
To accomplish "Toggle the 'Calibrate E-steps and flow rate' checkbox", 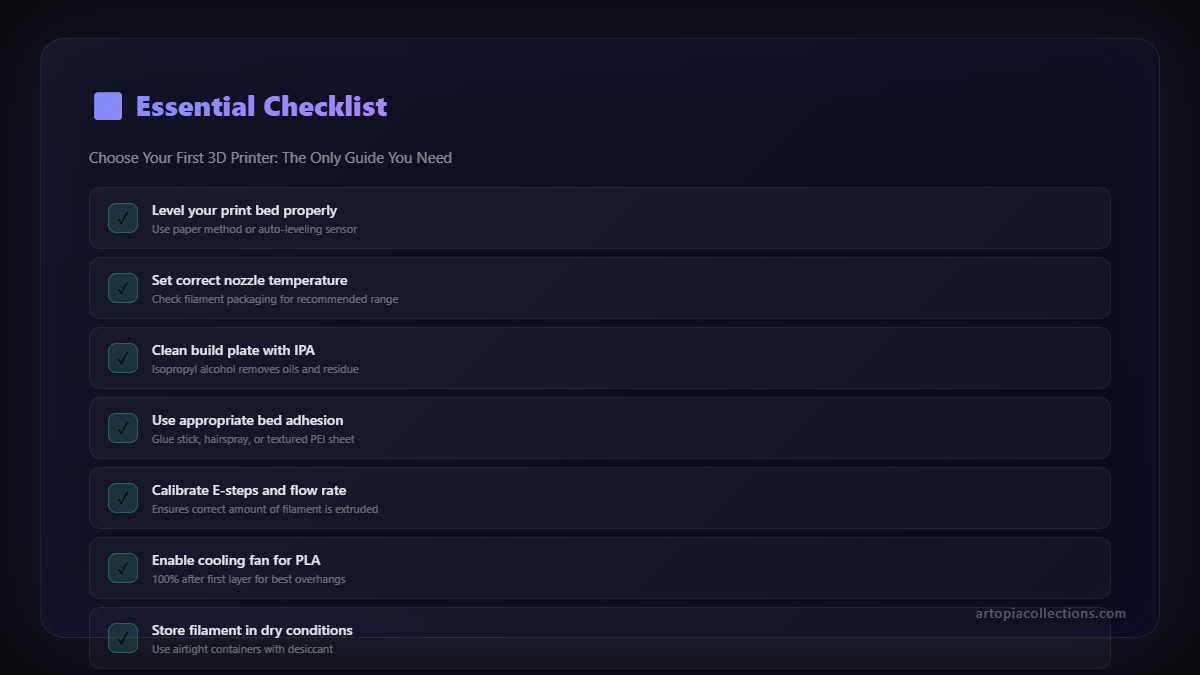I will pos(123,498).
